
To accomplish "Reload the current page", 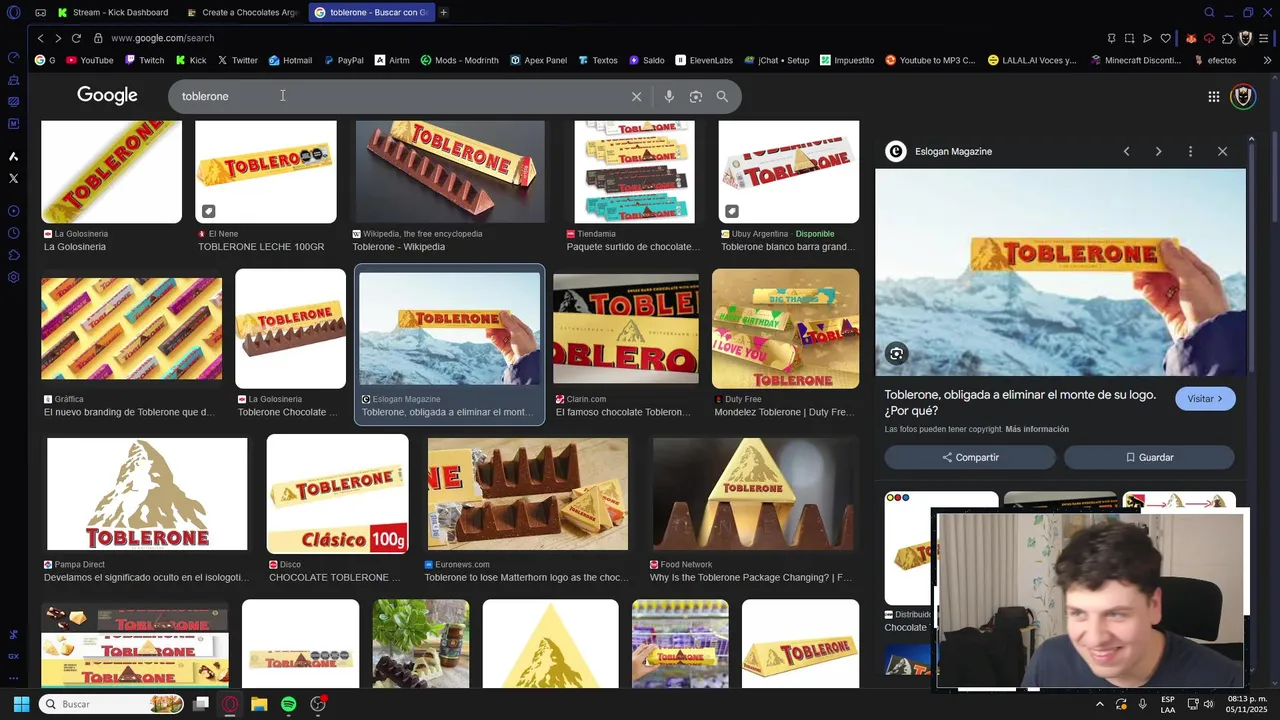I will [76, 38].
